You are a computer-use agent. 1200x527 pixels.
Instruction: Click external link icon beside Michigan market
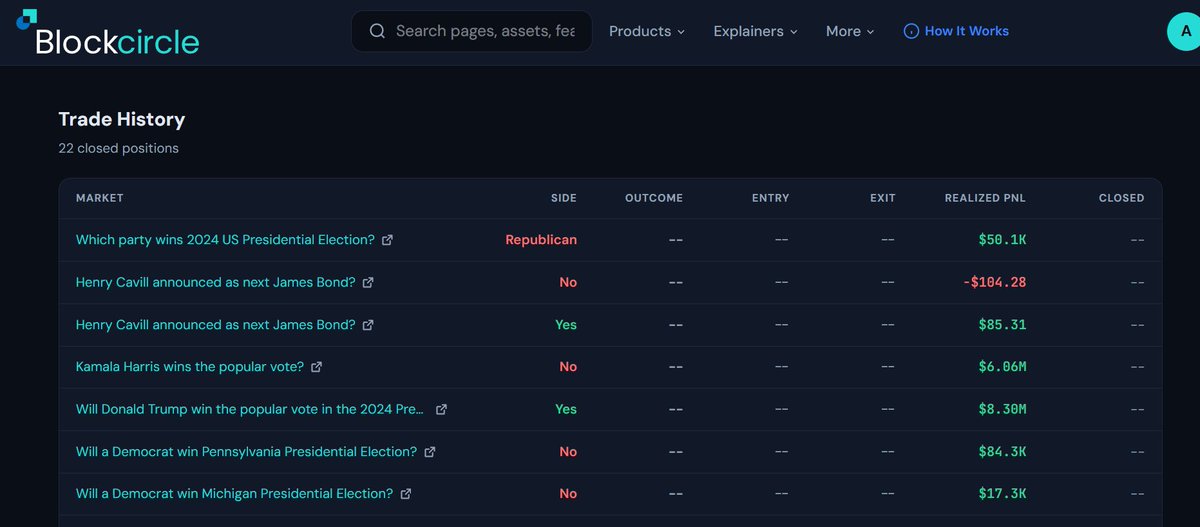pyautogui.click(x=405, y=493)
